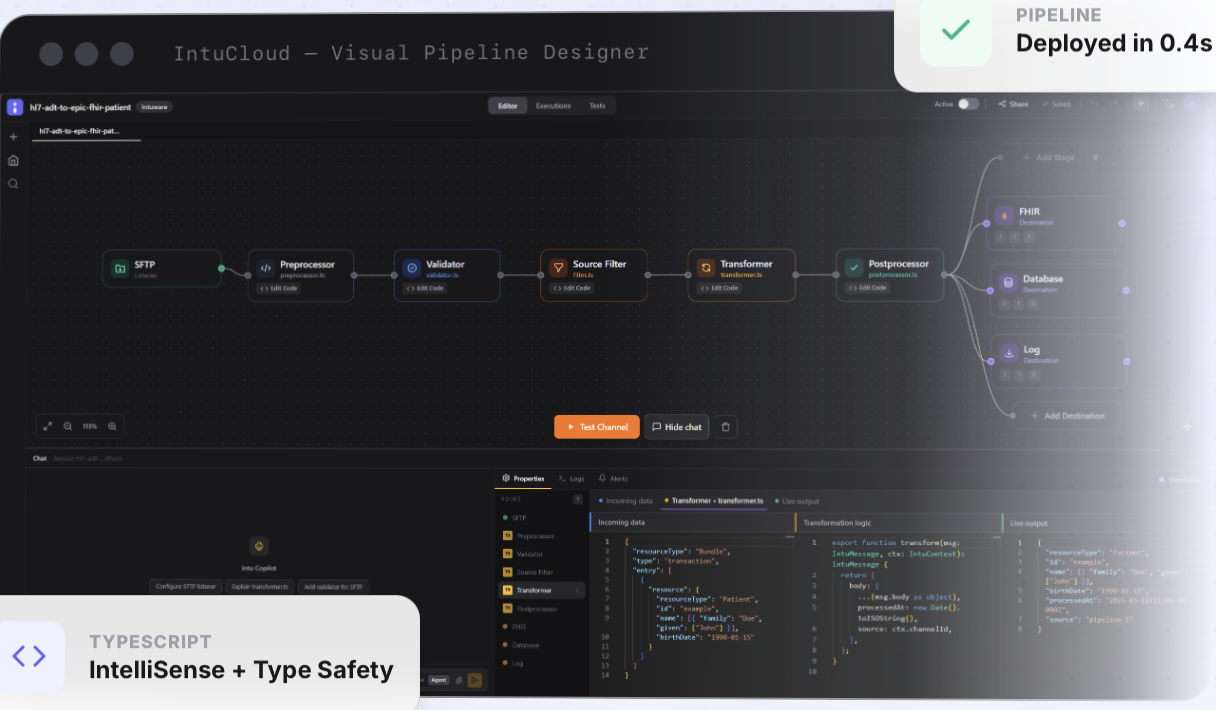Toggle the Active pipeline switch
1216x710 pixels.
click(967, 104)
